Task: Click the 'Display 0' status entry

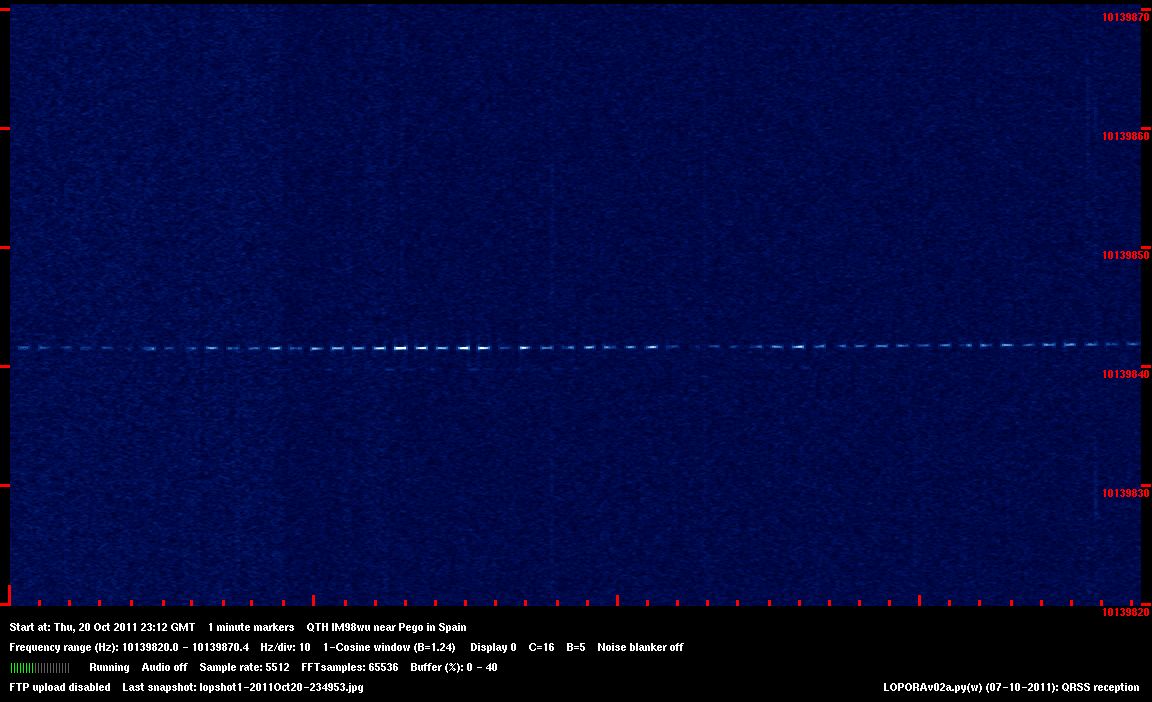Action: point(493,647)
